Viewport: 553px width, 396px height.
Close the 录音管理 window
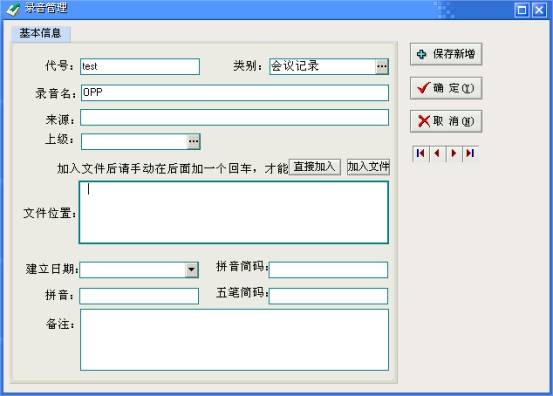click(539, 10)
